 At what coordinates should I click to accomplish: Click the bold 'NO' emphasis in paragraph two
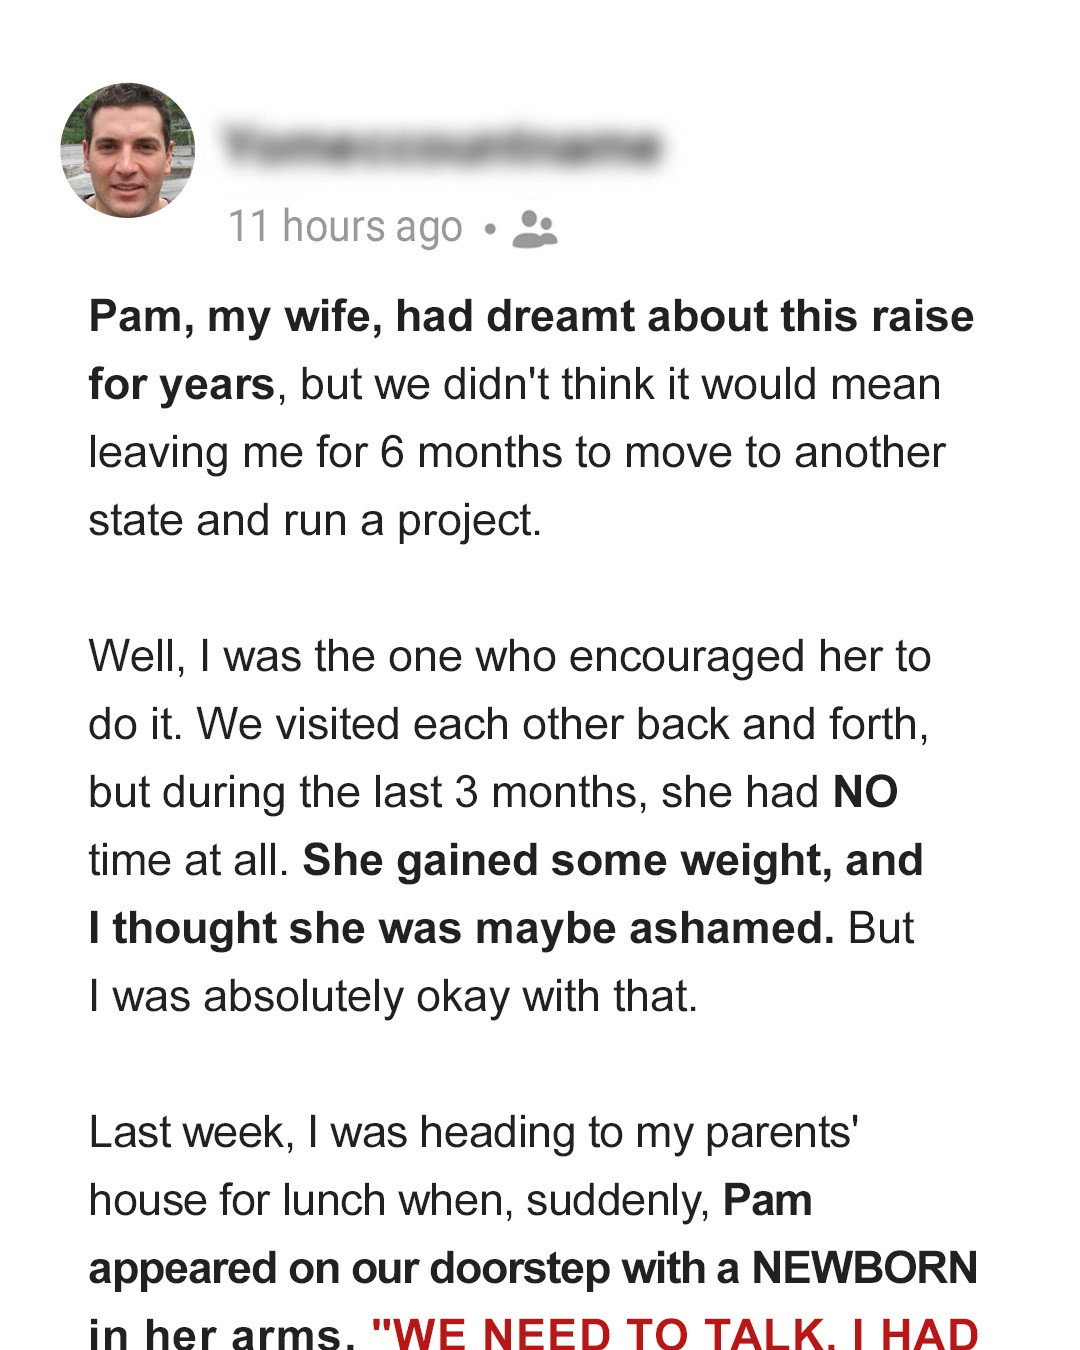coord(867,792)
